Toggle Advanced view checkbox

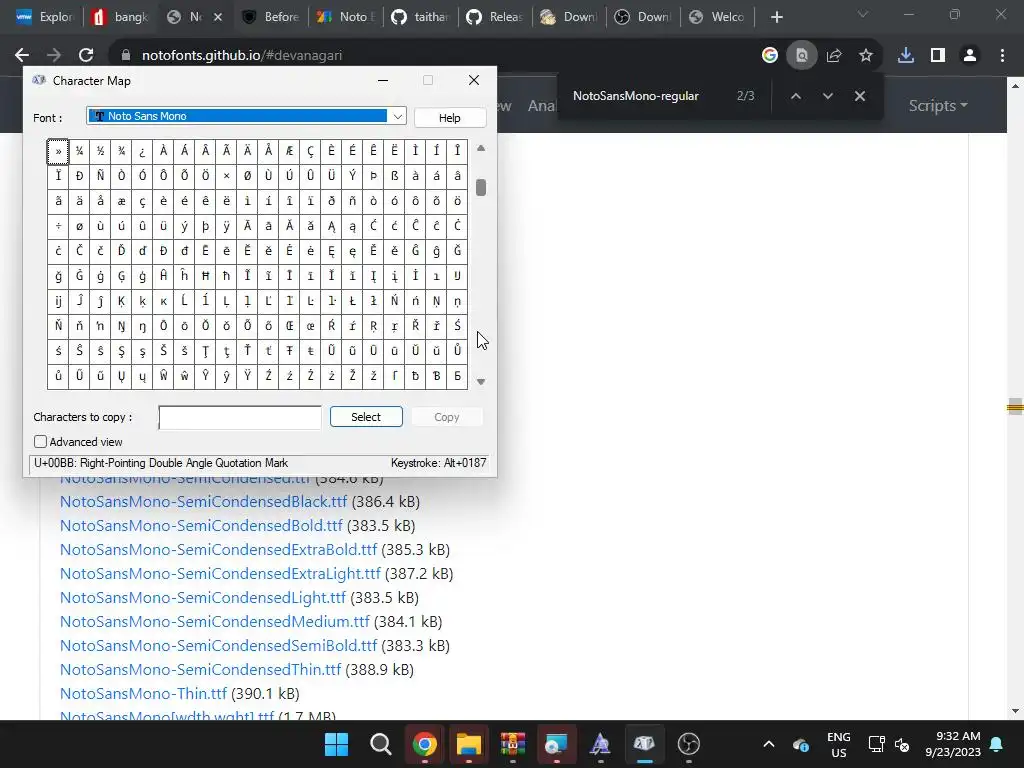click(40, 442)
